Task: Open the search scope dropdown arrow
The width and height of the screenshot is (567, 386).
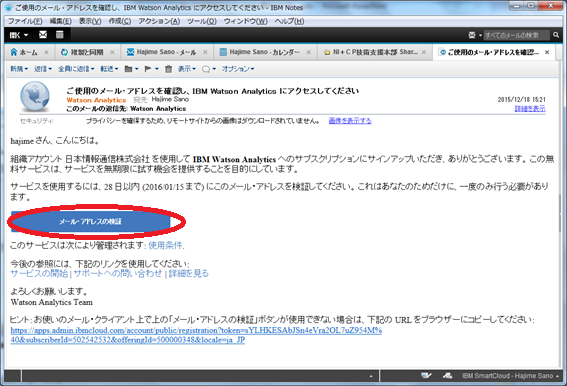Action: [480, 35]
